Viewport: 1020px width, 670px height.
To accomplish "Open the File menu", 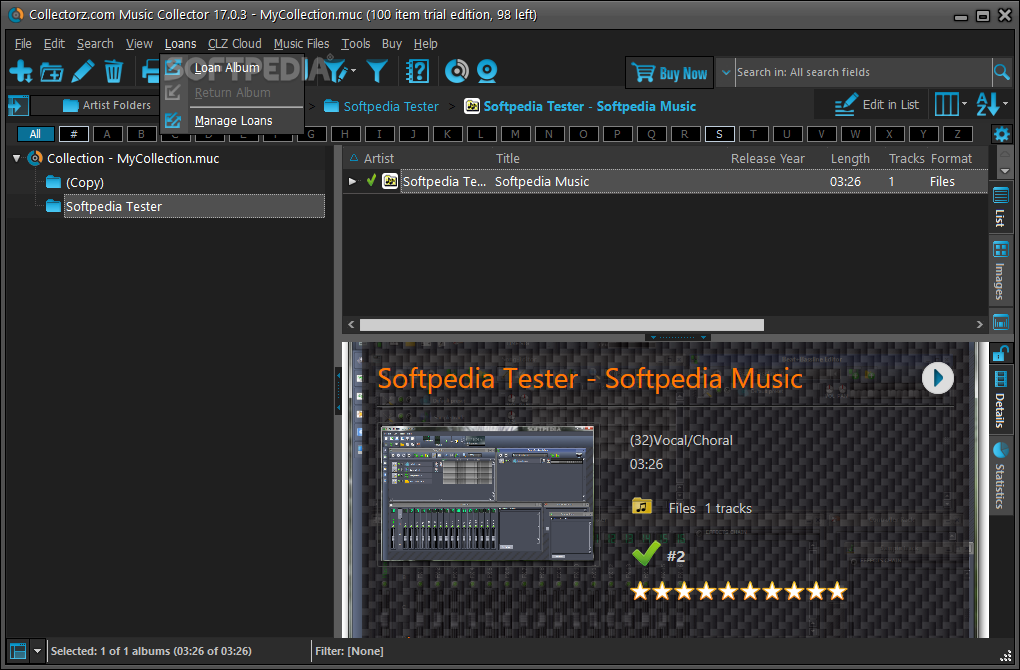I will (x=23, y=44).
